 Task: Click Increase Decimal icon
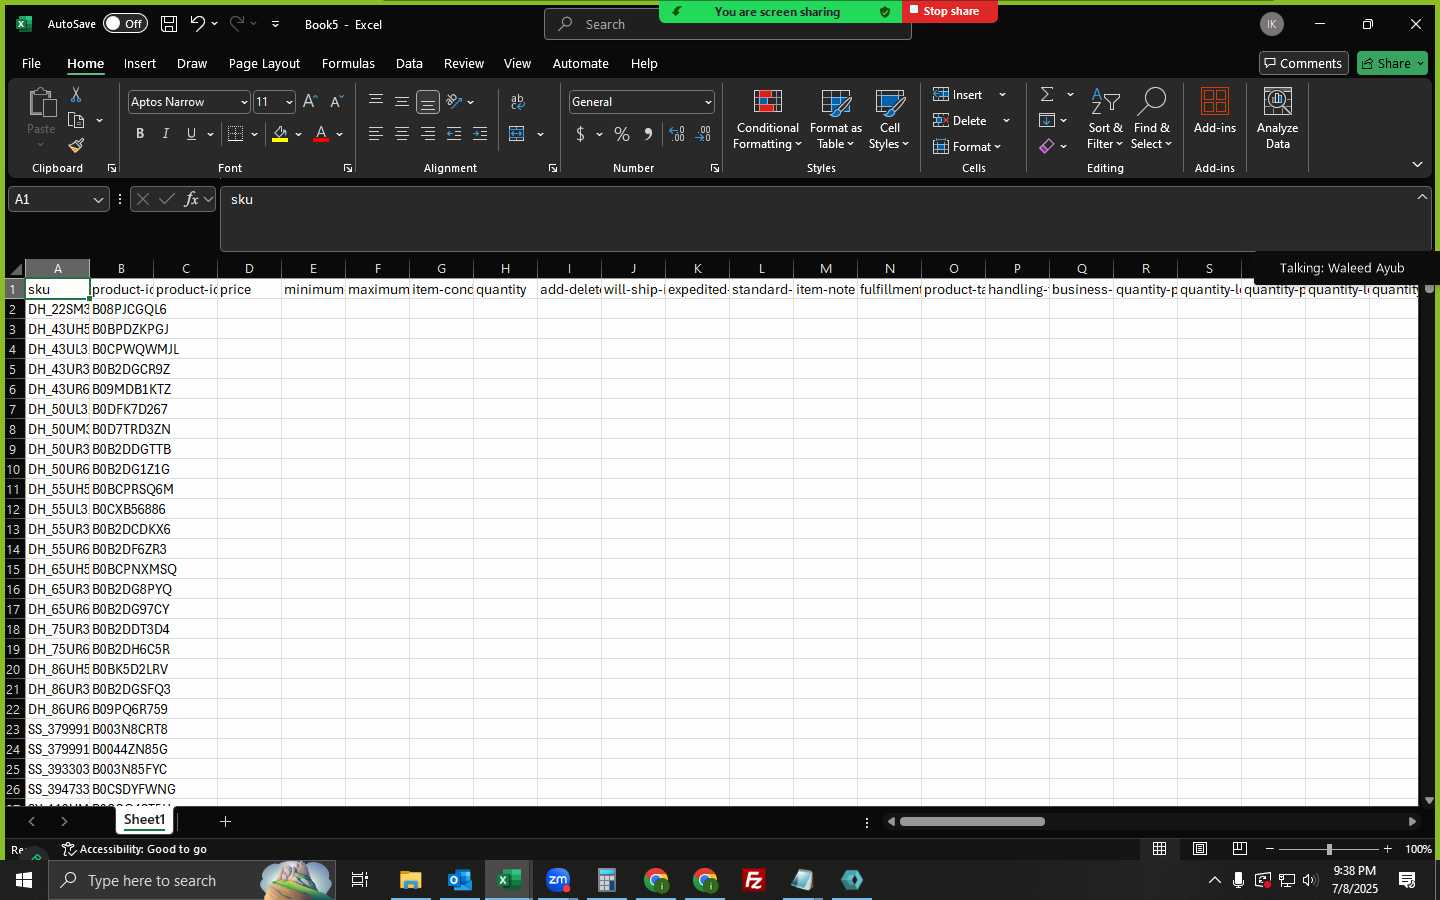[677, 134]
